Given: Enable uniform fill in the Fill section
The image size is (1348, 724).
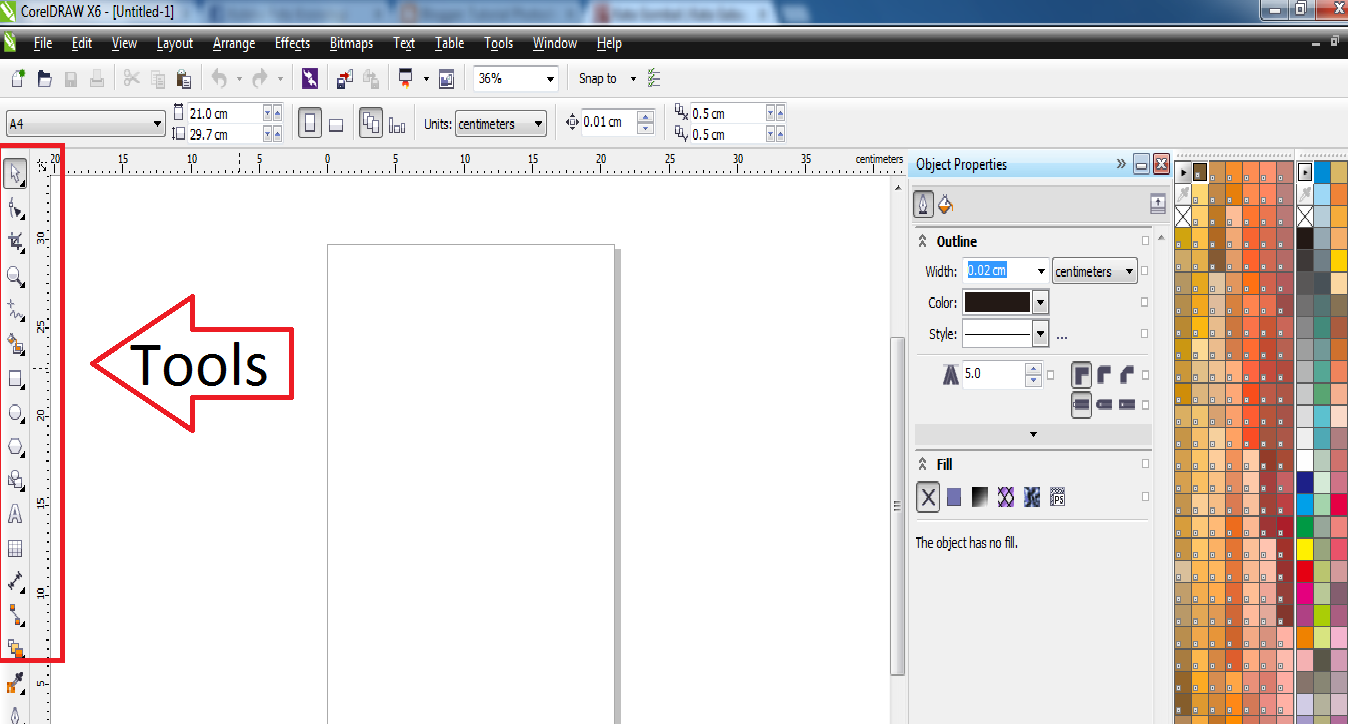Looking at the screenshot, I should pyautogui.click(x=953, y=497).
